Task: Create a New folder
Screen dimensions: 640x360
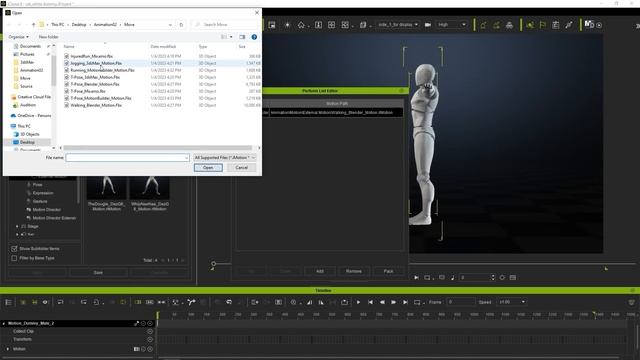Action: coord(49,37)
